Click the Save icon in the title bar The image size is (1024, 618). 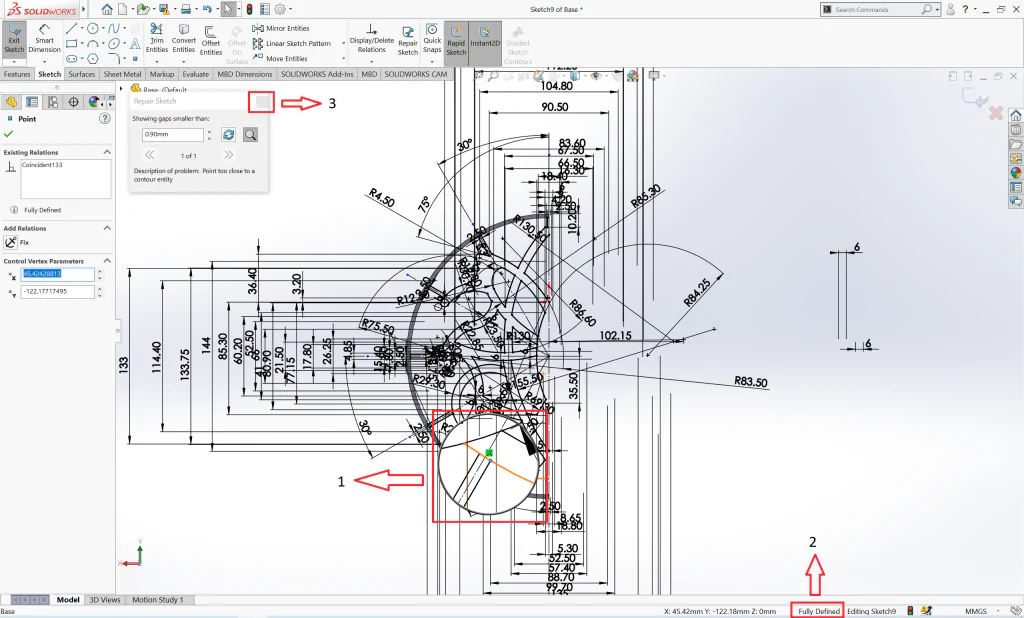(164, 9)
